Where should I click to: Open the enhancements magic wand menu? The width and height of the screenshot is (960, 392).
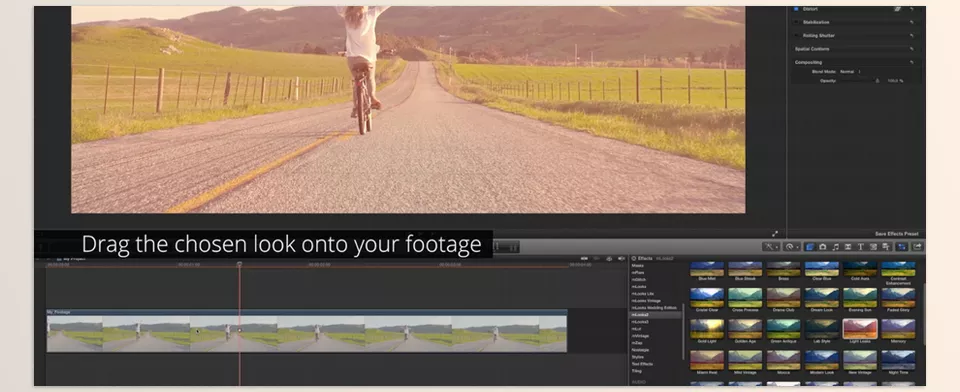click(x=771, y=247)
